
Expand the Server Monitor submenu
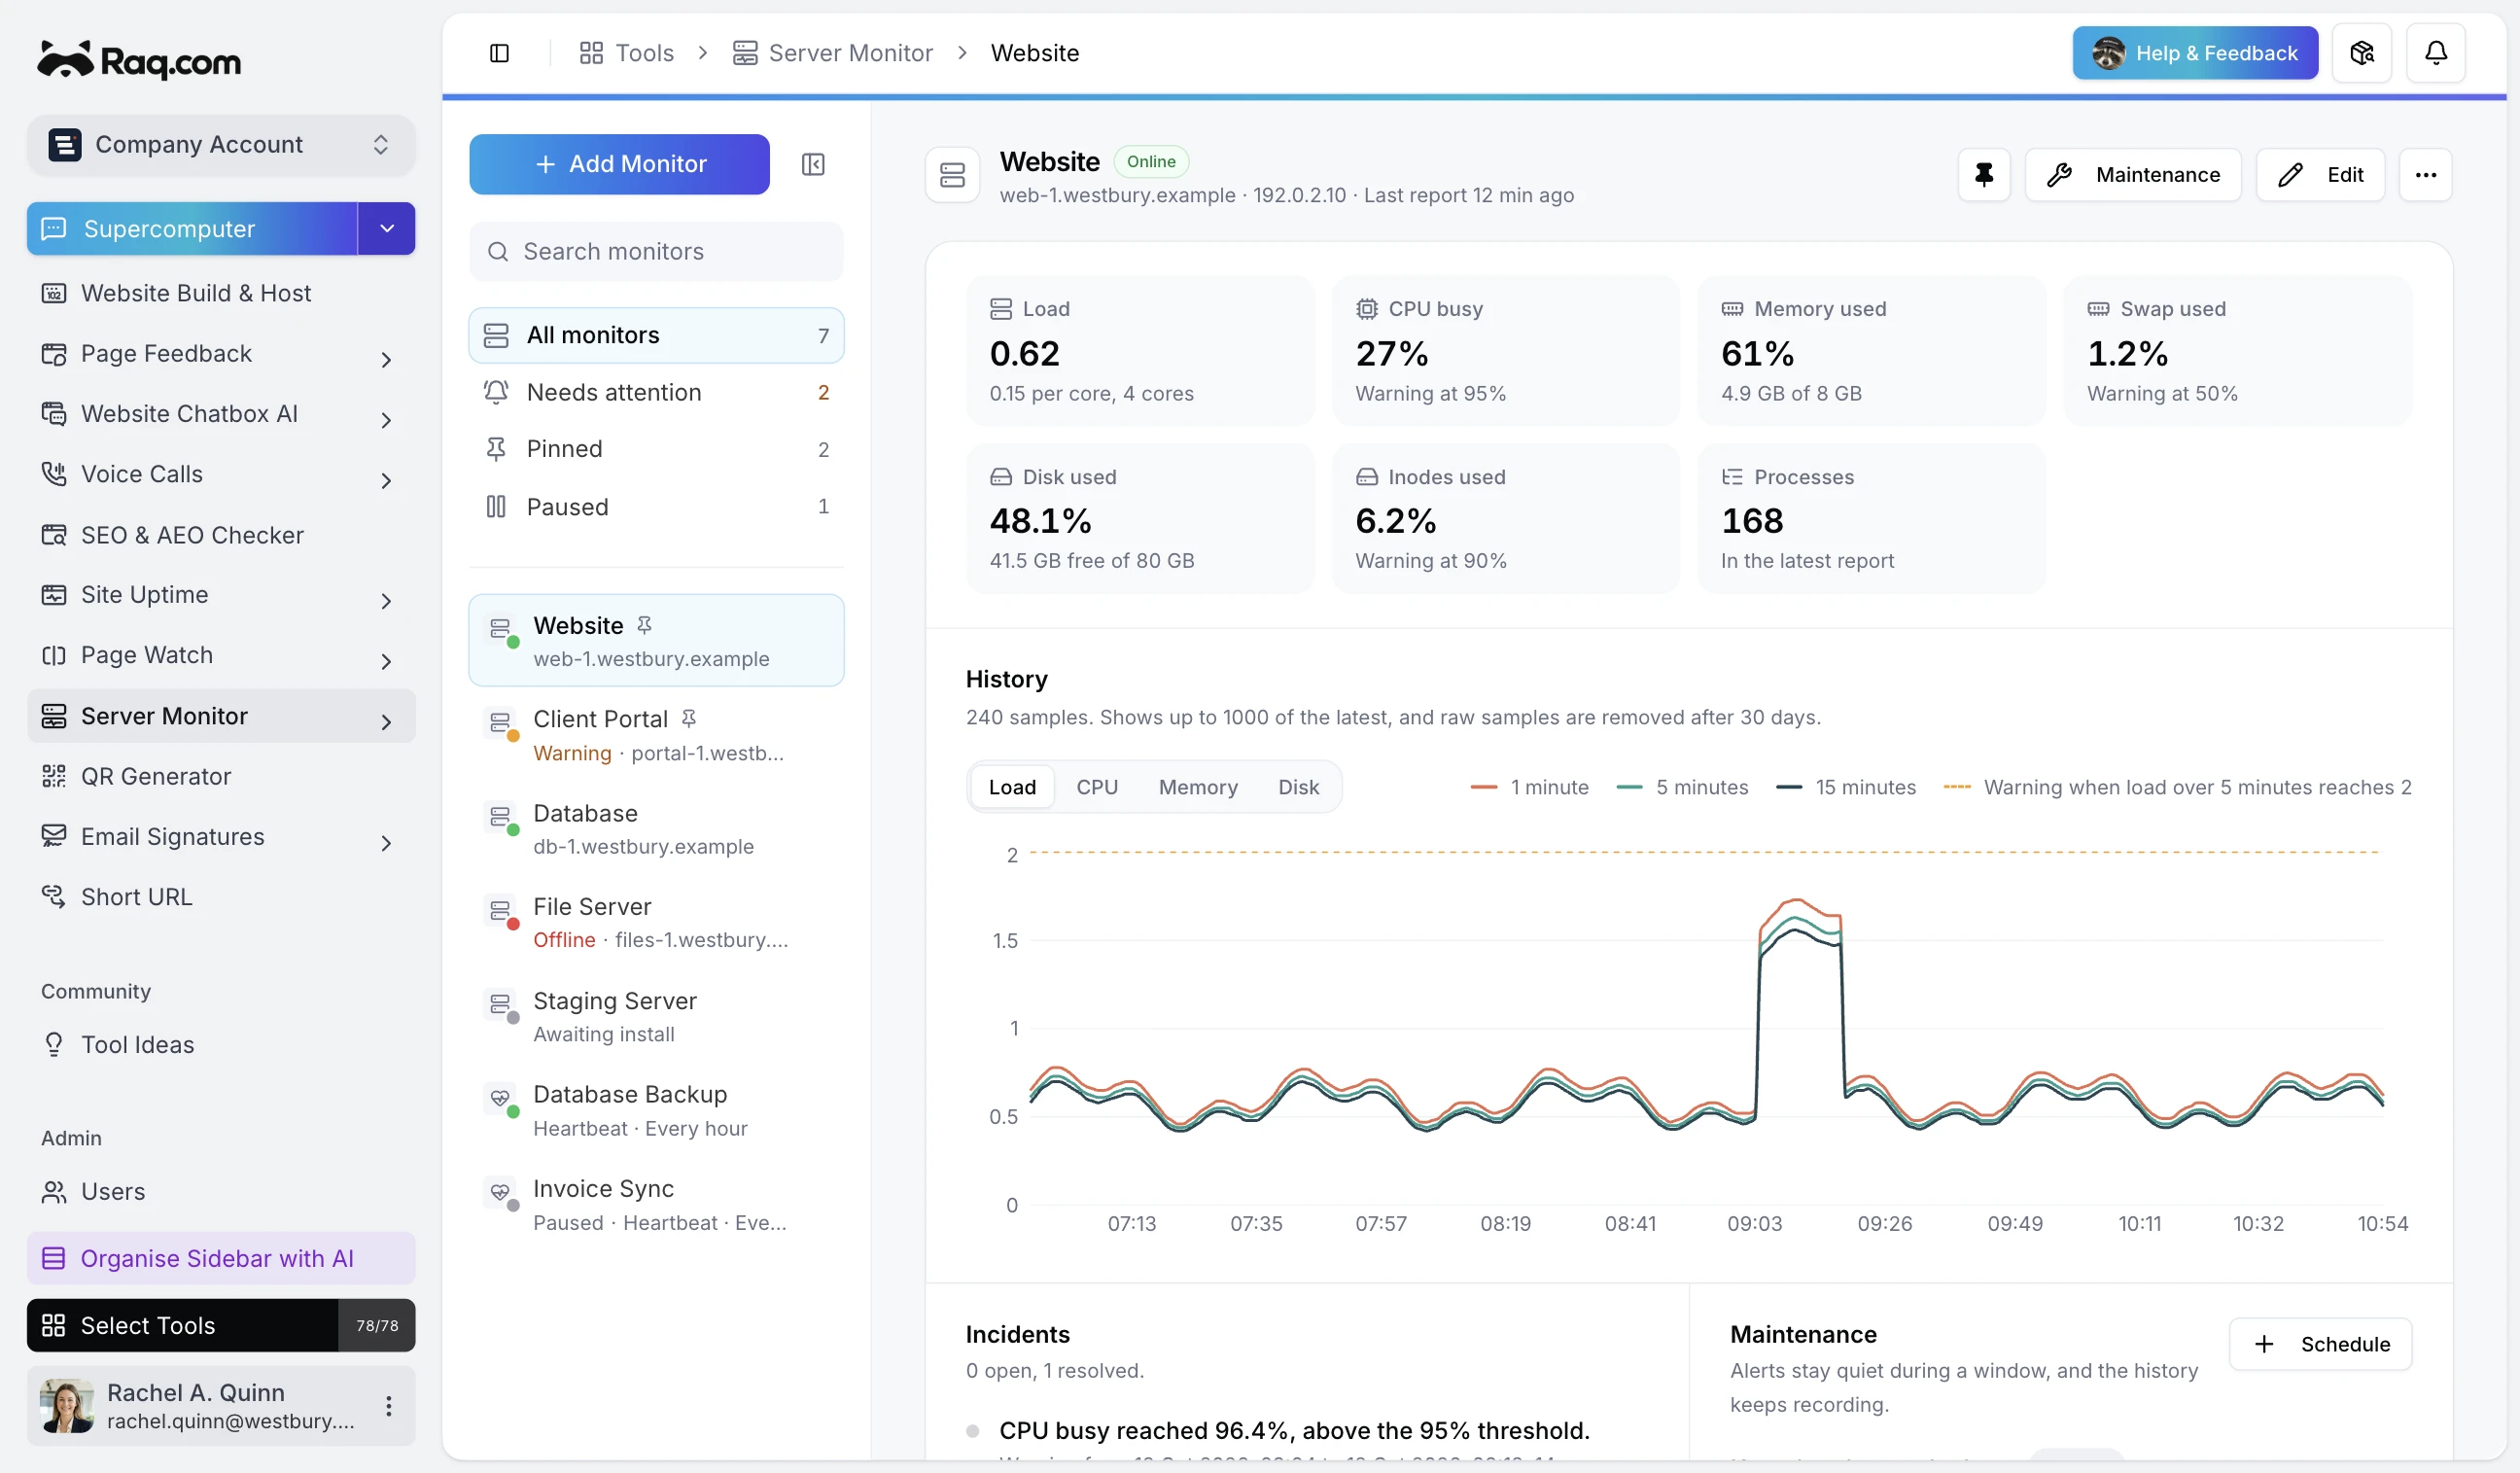click(386, 721)
